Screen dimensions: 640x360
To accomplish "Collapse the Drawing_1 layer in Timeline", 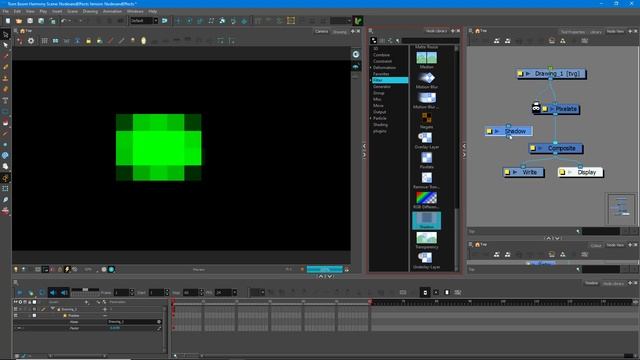I will 53,309.
